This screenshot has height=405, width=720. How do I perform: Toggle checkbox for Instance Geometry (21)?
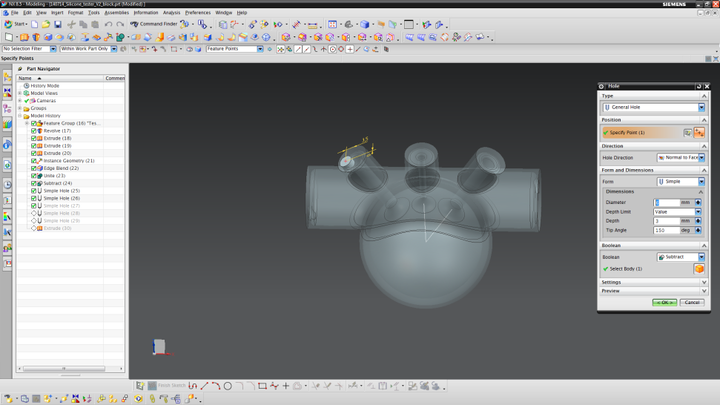point(34,161)
